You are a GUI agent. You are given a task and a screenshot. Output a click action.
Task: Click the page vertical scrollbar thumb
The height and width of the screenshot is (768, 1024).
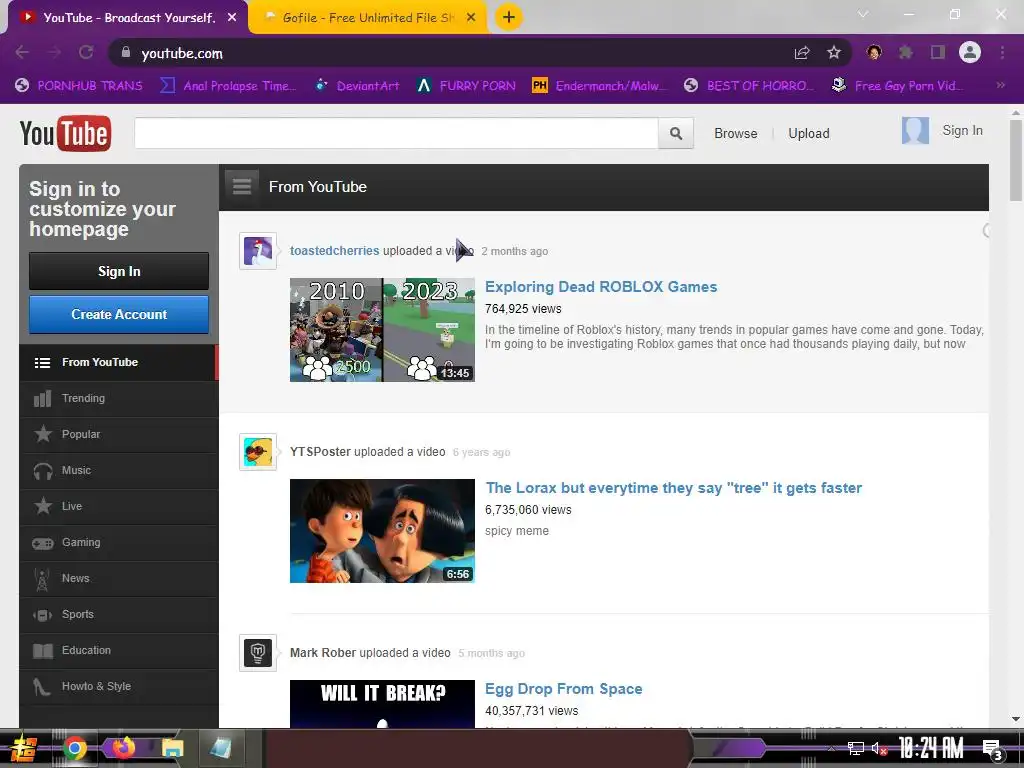click(x=1016, y=160)
